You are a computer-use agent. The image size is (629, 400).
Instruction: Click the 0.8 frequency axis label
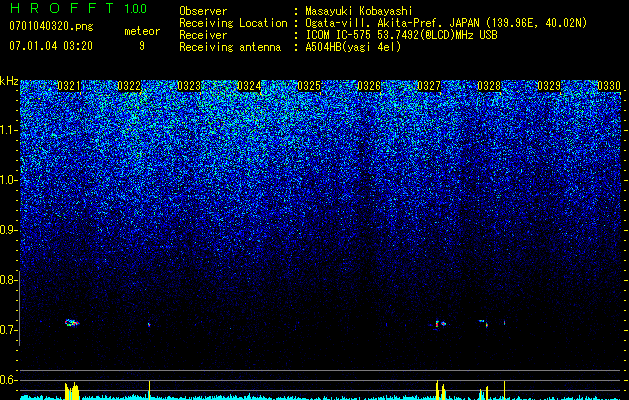(8, 280)
